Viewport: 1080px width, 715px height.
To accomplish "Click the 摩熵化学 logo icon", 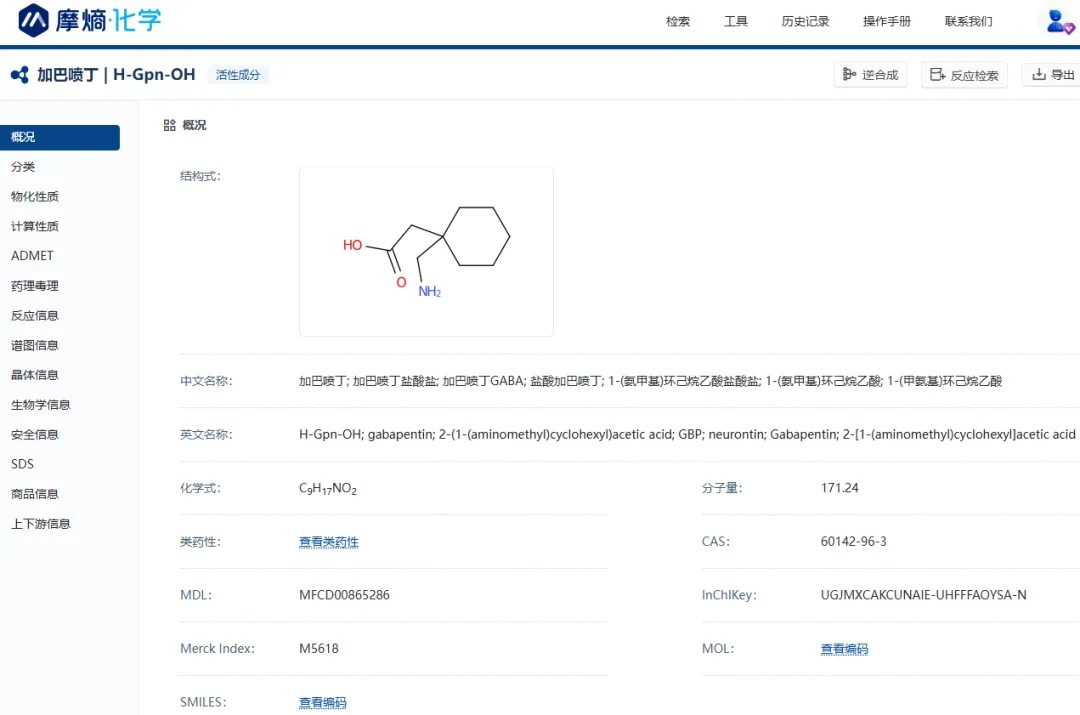I will [34, 20].
